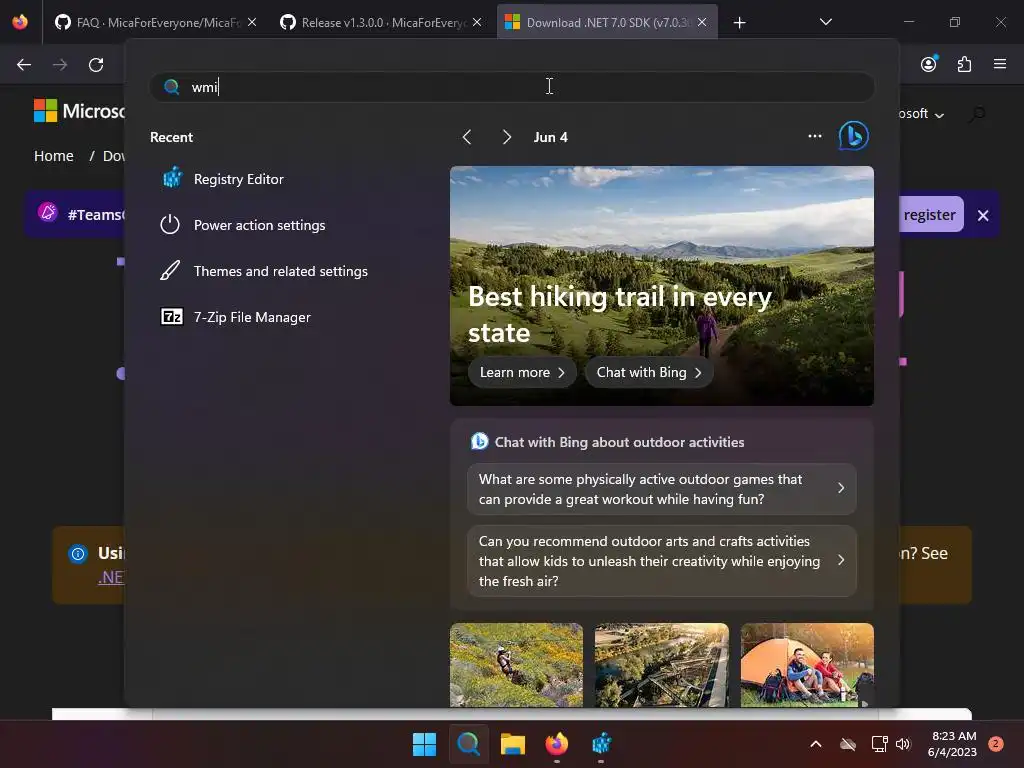The height and width of the screenshot is (768, 1024).
Task: Switch to Firefox in taskbar
Action: [556, 744]
